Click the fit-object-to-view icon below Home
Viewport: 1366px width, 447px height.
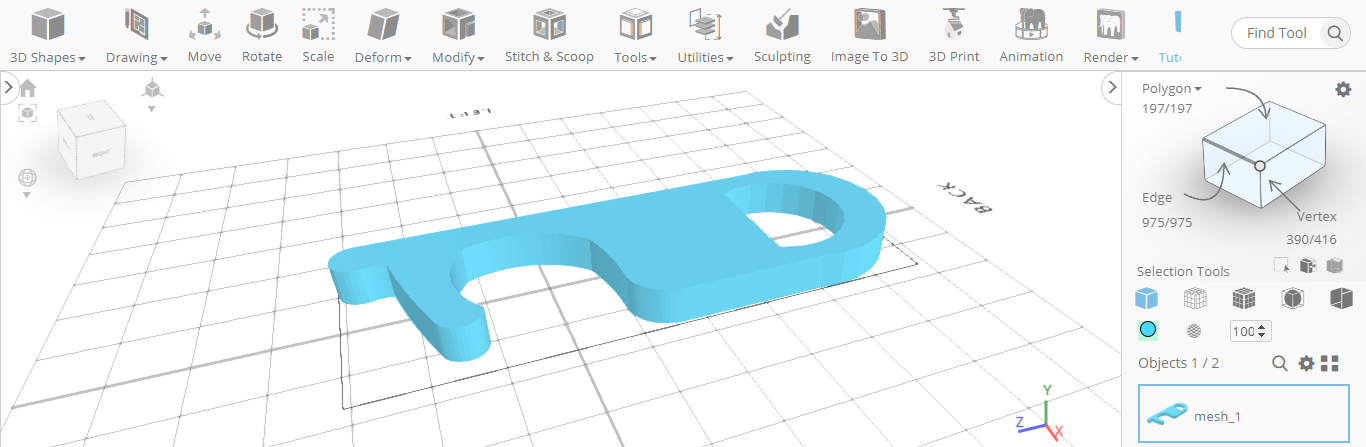pyautogui.click(x=28, y=113)
